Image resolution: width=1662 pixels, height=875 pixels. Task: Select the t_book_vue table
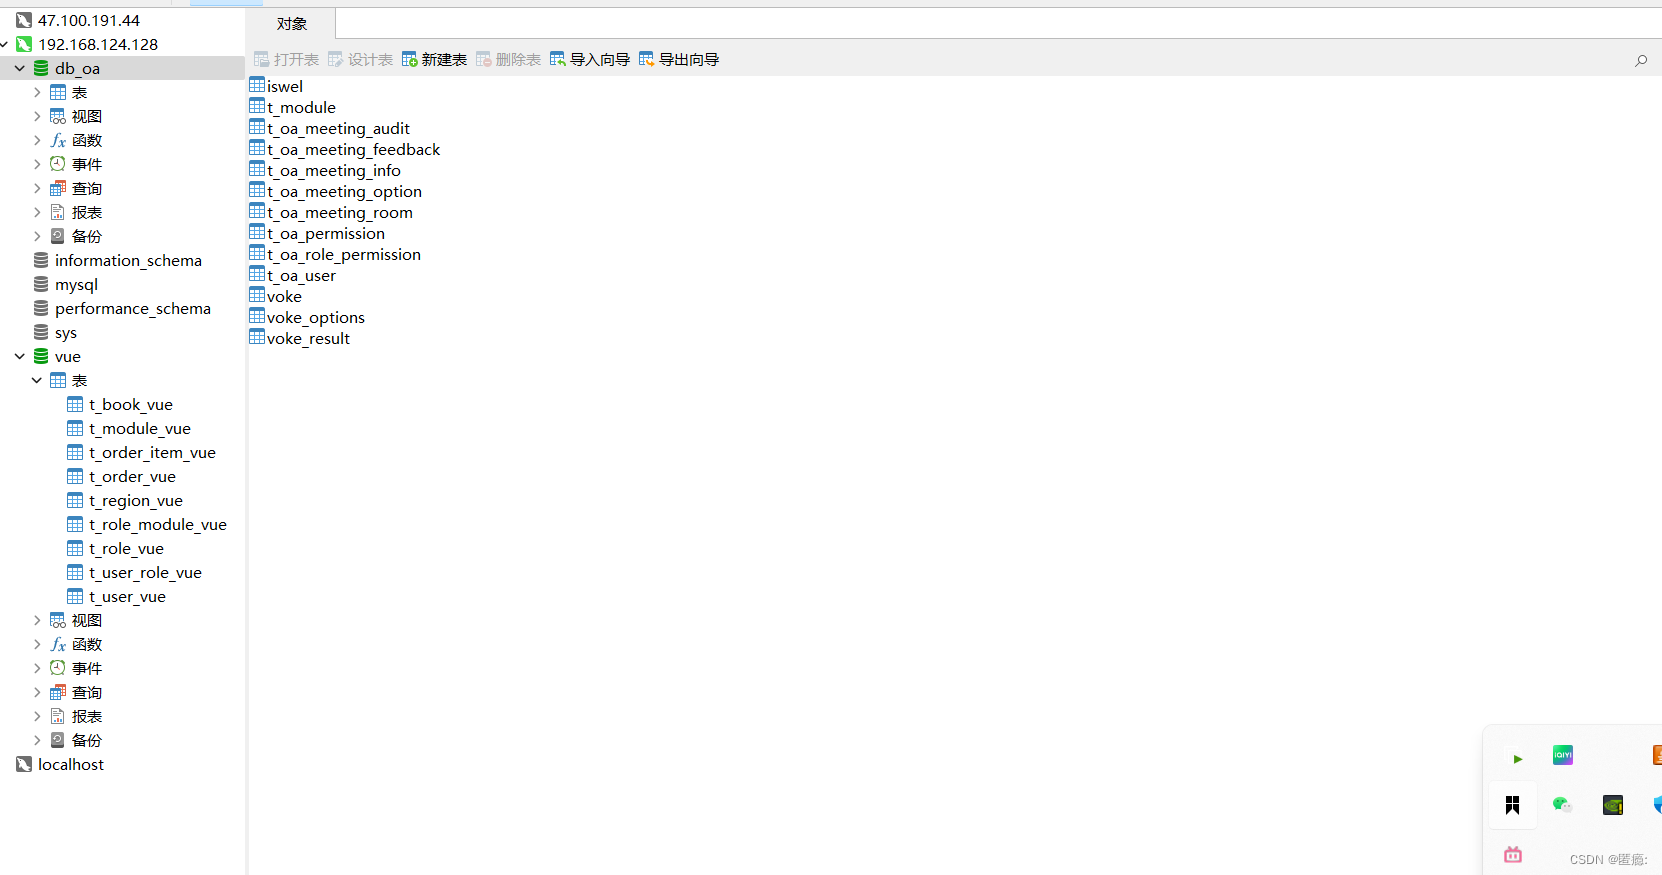click(x=130, y=404)
